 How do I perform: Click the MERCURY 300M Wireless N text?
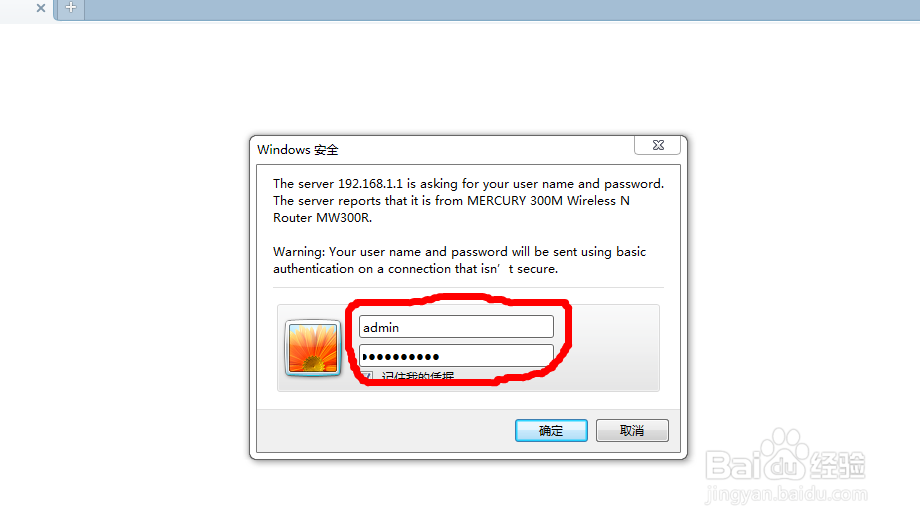[548, 201]
